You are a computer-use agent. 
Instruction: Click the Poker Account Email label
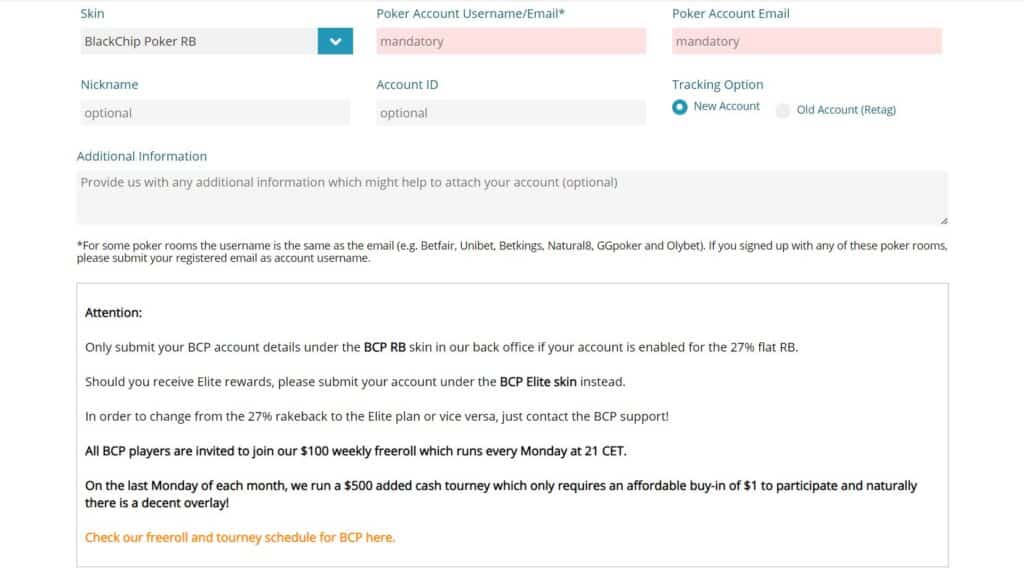tap(730, 14)
